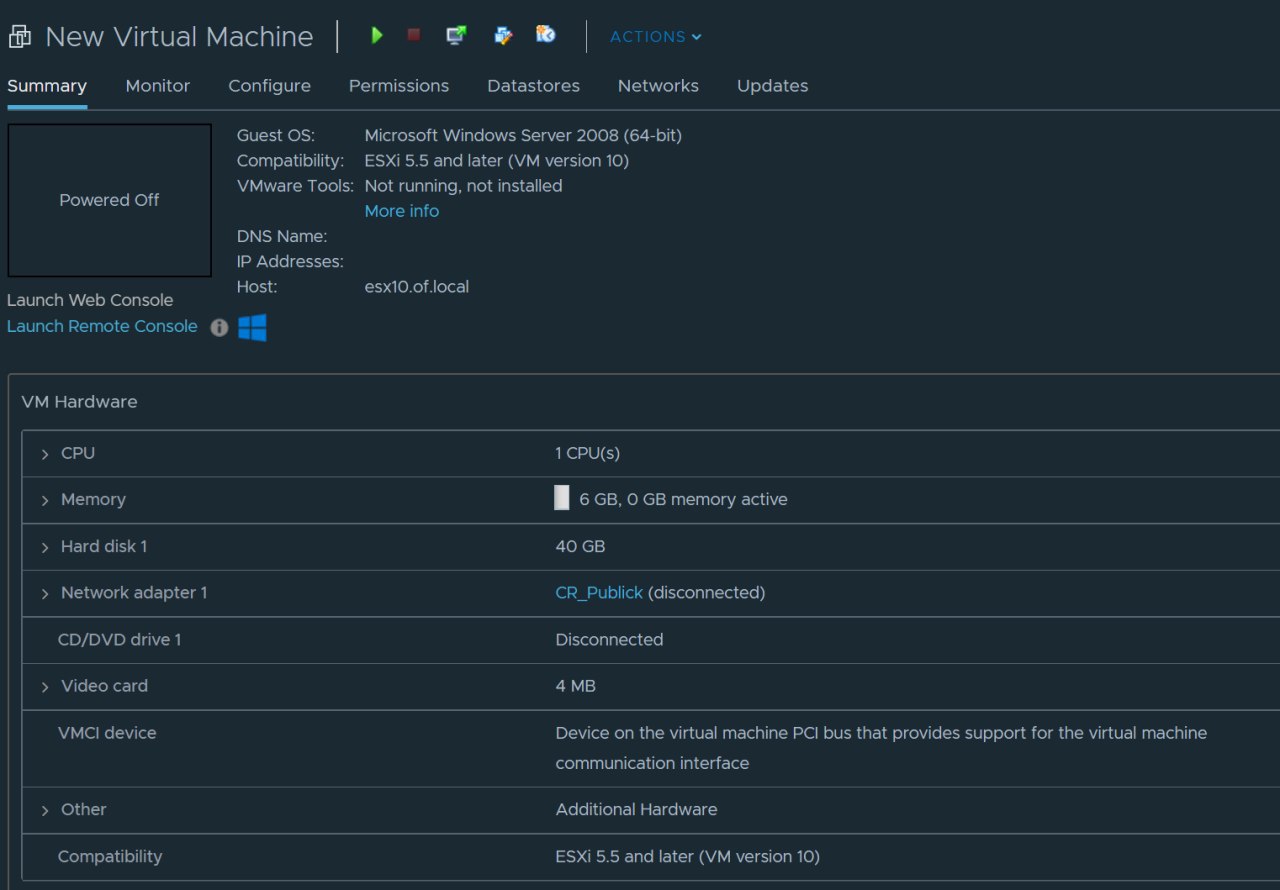Open the Networks tab

click(658, 86)
